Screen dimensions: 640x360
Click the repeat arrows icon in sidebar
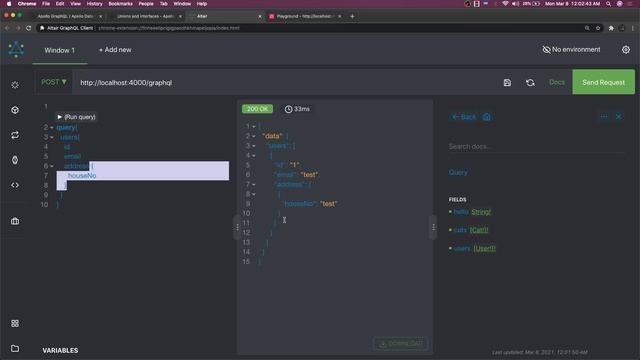point(15,135)
